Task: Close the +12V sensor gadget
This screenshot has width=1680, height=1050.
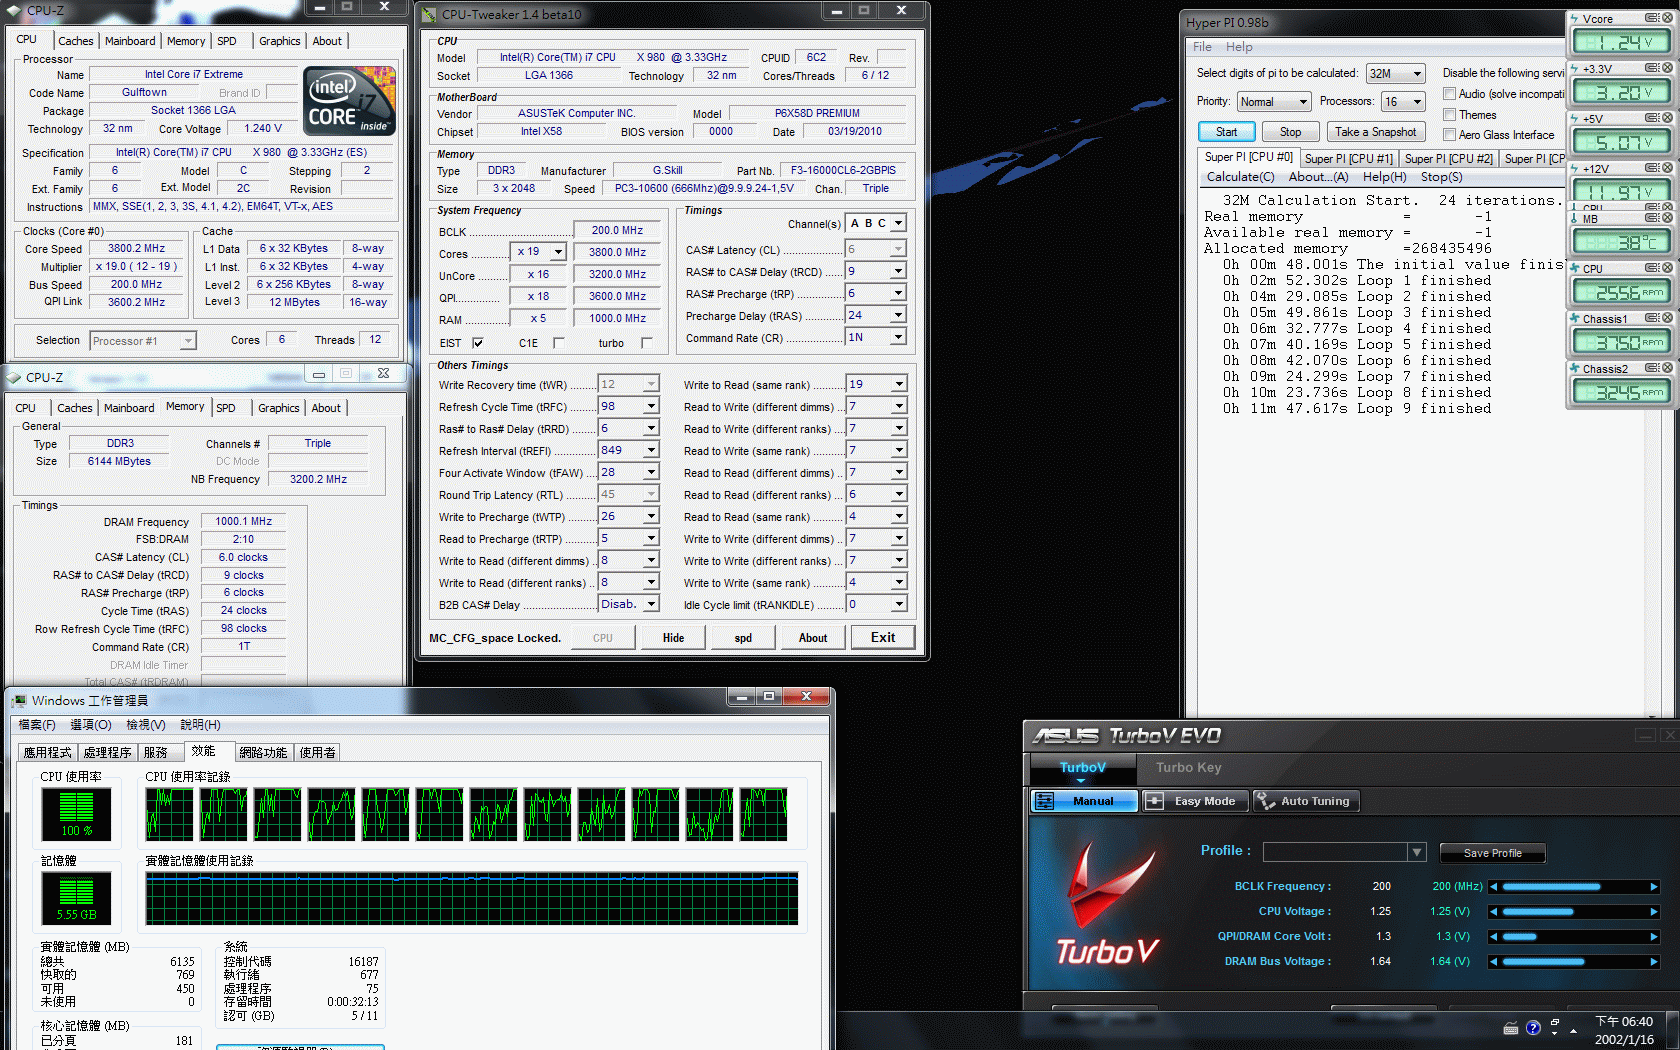Action: point(1667,168)
